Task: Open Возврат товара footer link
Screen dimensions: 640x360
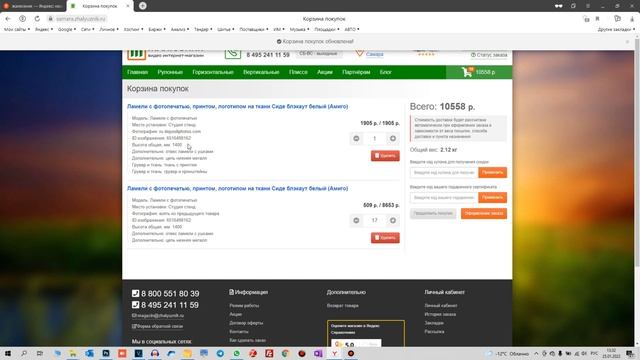Action: 342,306
